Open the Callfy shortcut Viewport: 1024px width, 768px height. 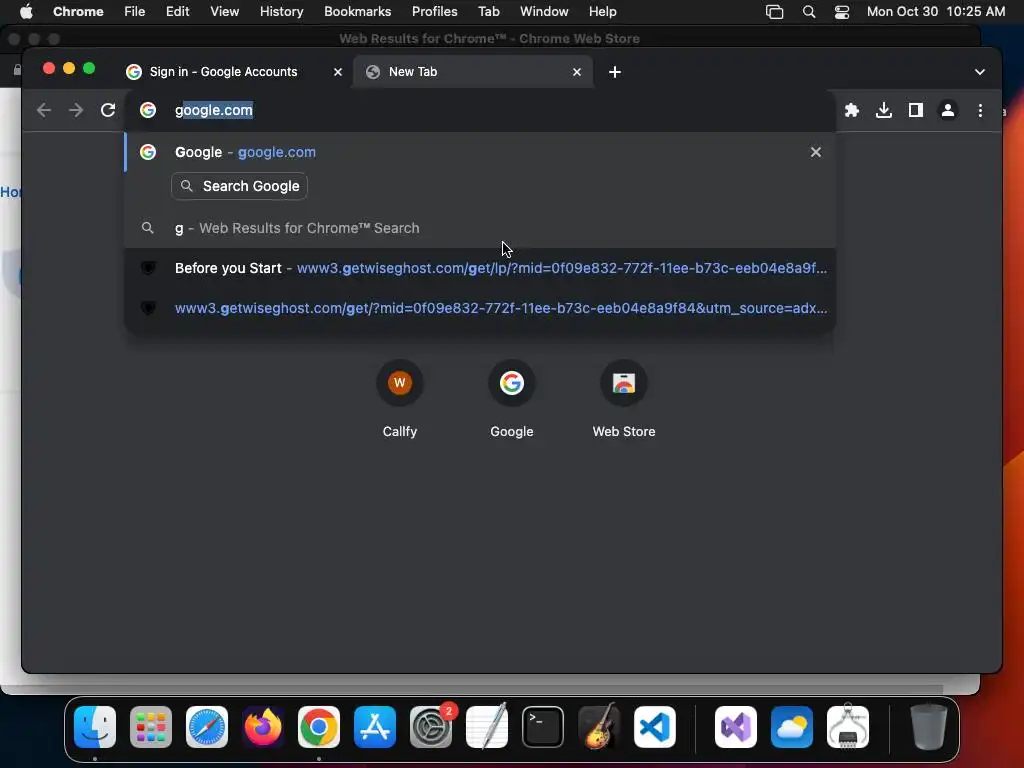tap(400, 400)
